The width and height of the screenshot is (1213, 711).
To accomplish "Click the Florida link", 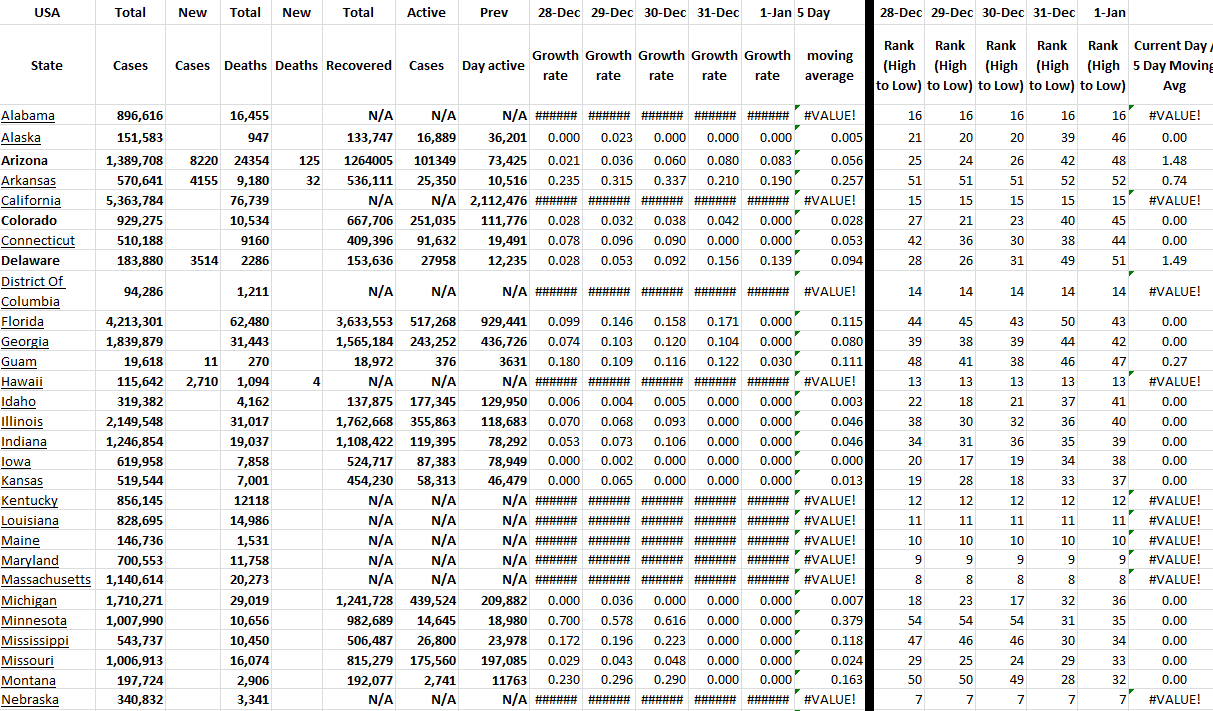I will tap(23, 322).
